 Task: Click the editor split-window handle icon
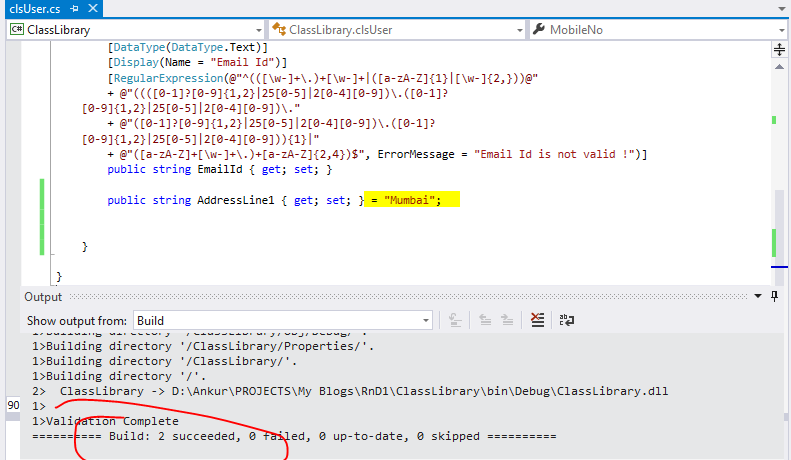point(779,49)
